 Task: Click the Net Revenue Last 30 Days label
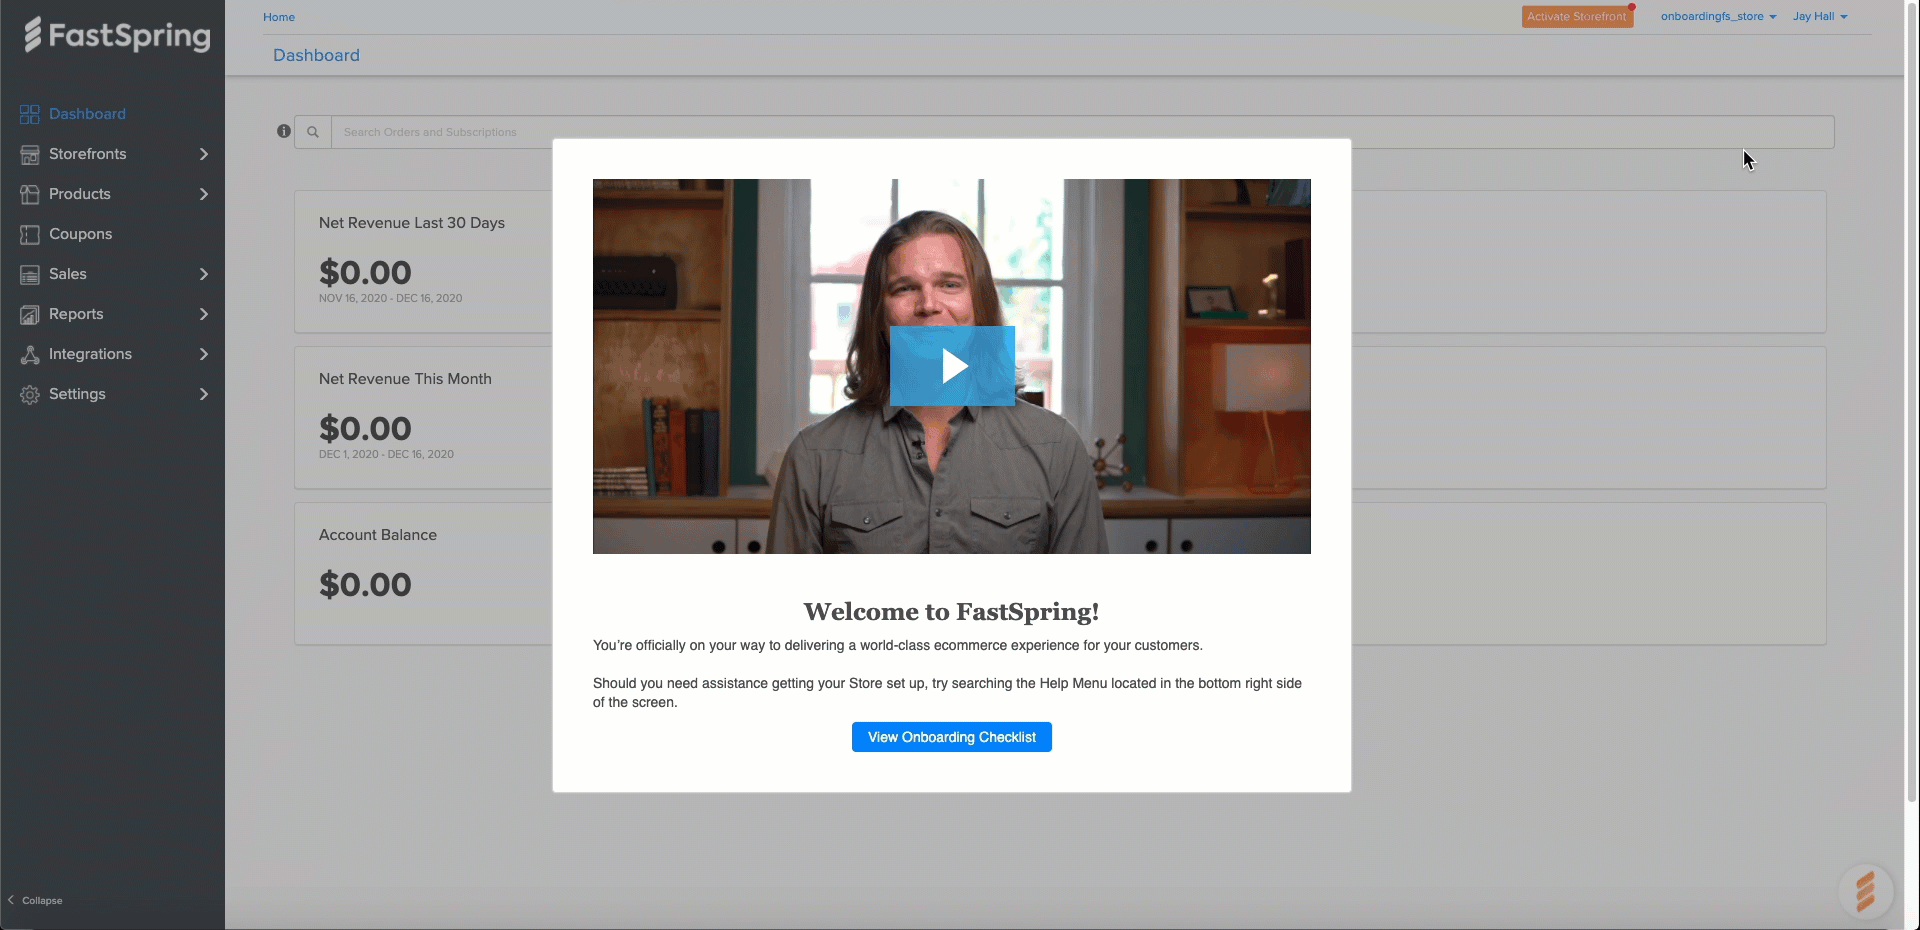[412, 223]
